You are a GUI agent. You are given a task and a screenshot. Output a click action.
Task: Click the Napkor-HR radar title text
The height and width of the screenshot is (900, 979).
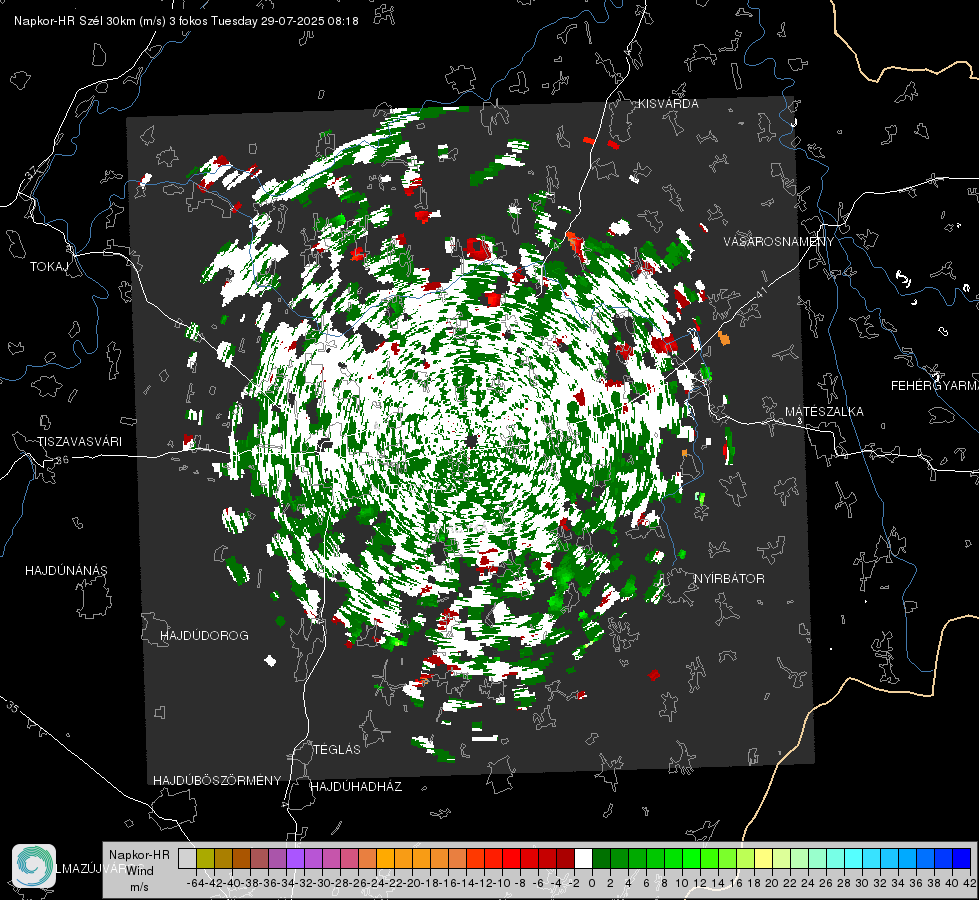point(186,21)
